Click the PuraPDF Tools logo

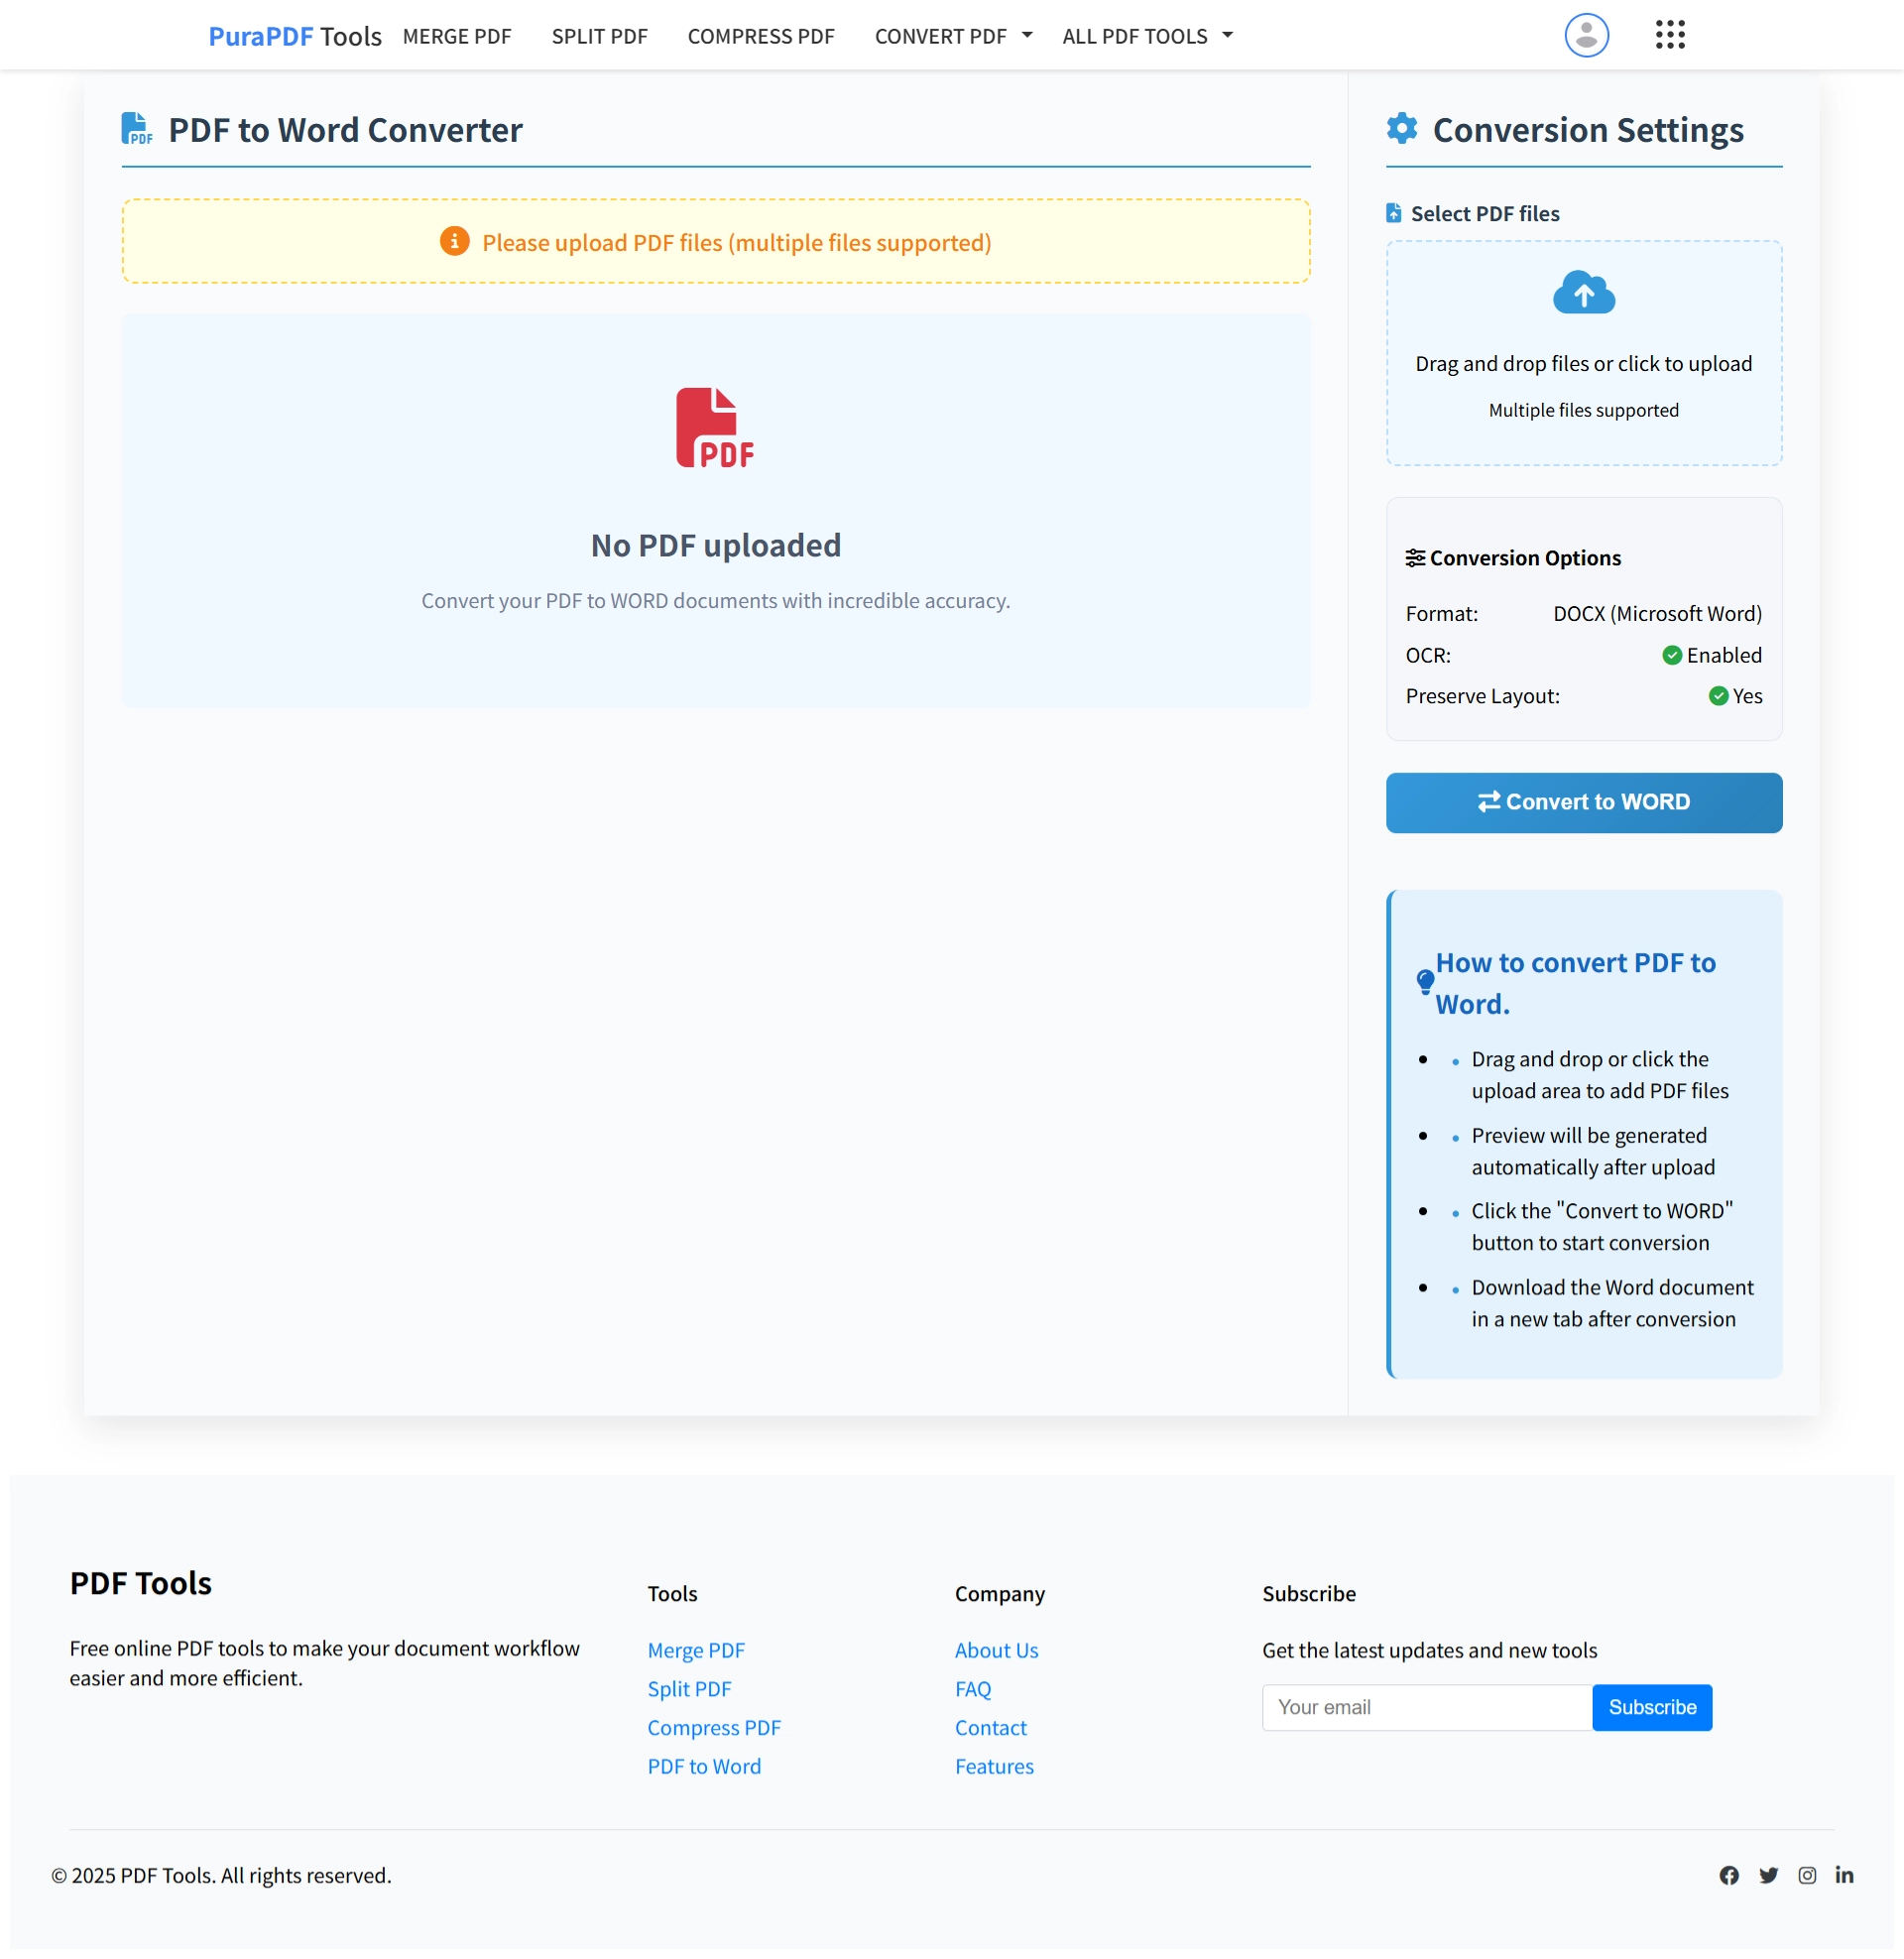click(x=294, y=34)
